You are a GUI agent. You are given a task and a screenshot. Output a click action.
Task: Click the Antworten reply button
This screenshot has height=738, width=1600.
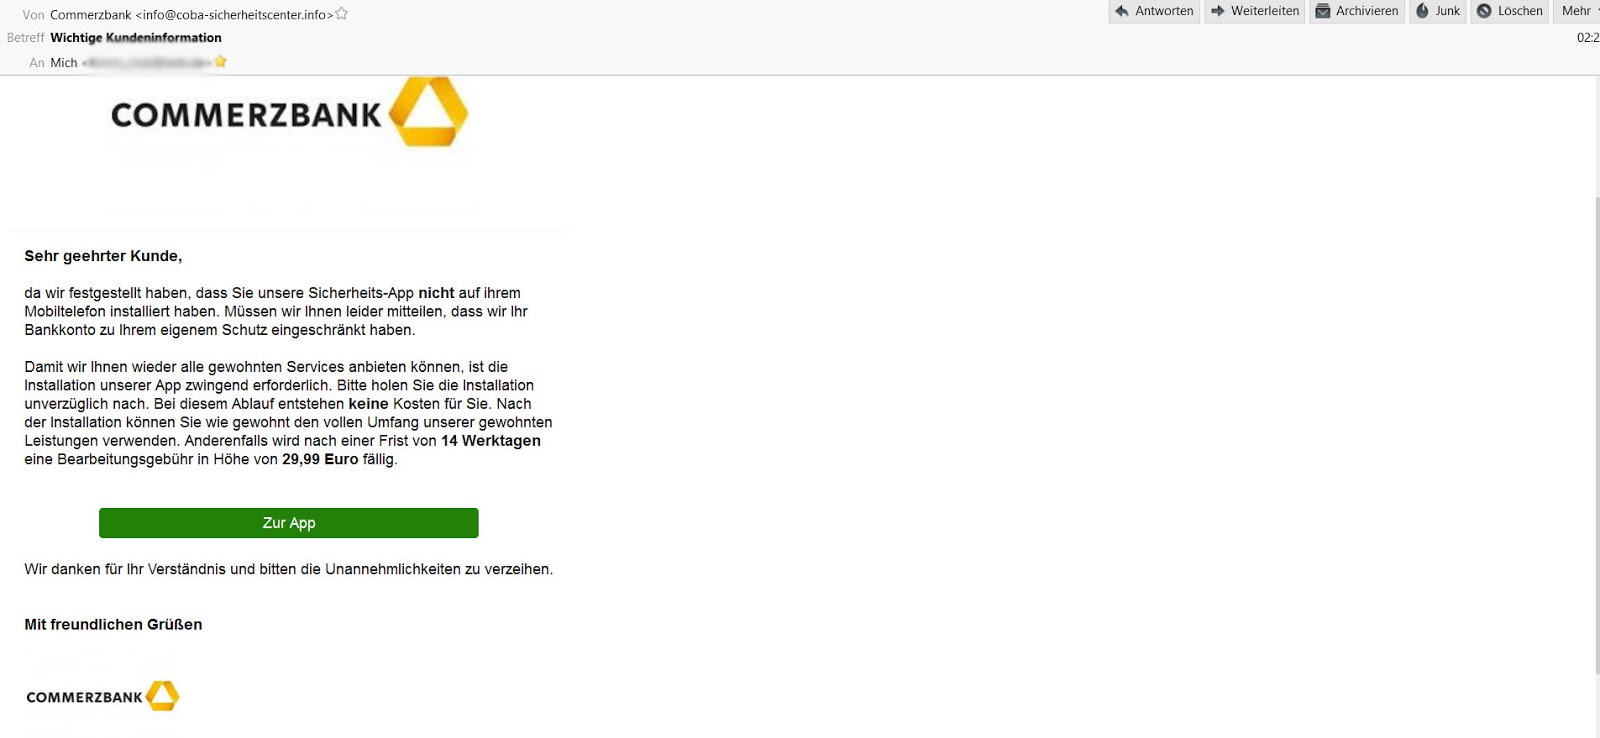[x=1154, y=11]
